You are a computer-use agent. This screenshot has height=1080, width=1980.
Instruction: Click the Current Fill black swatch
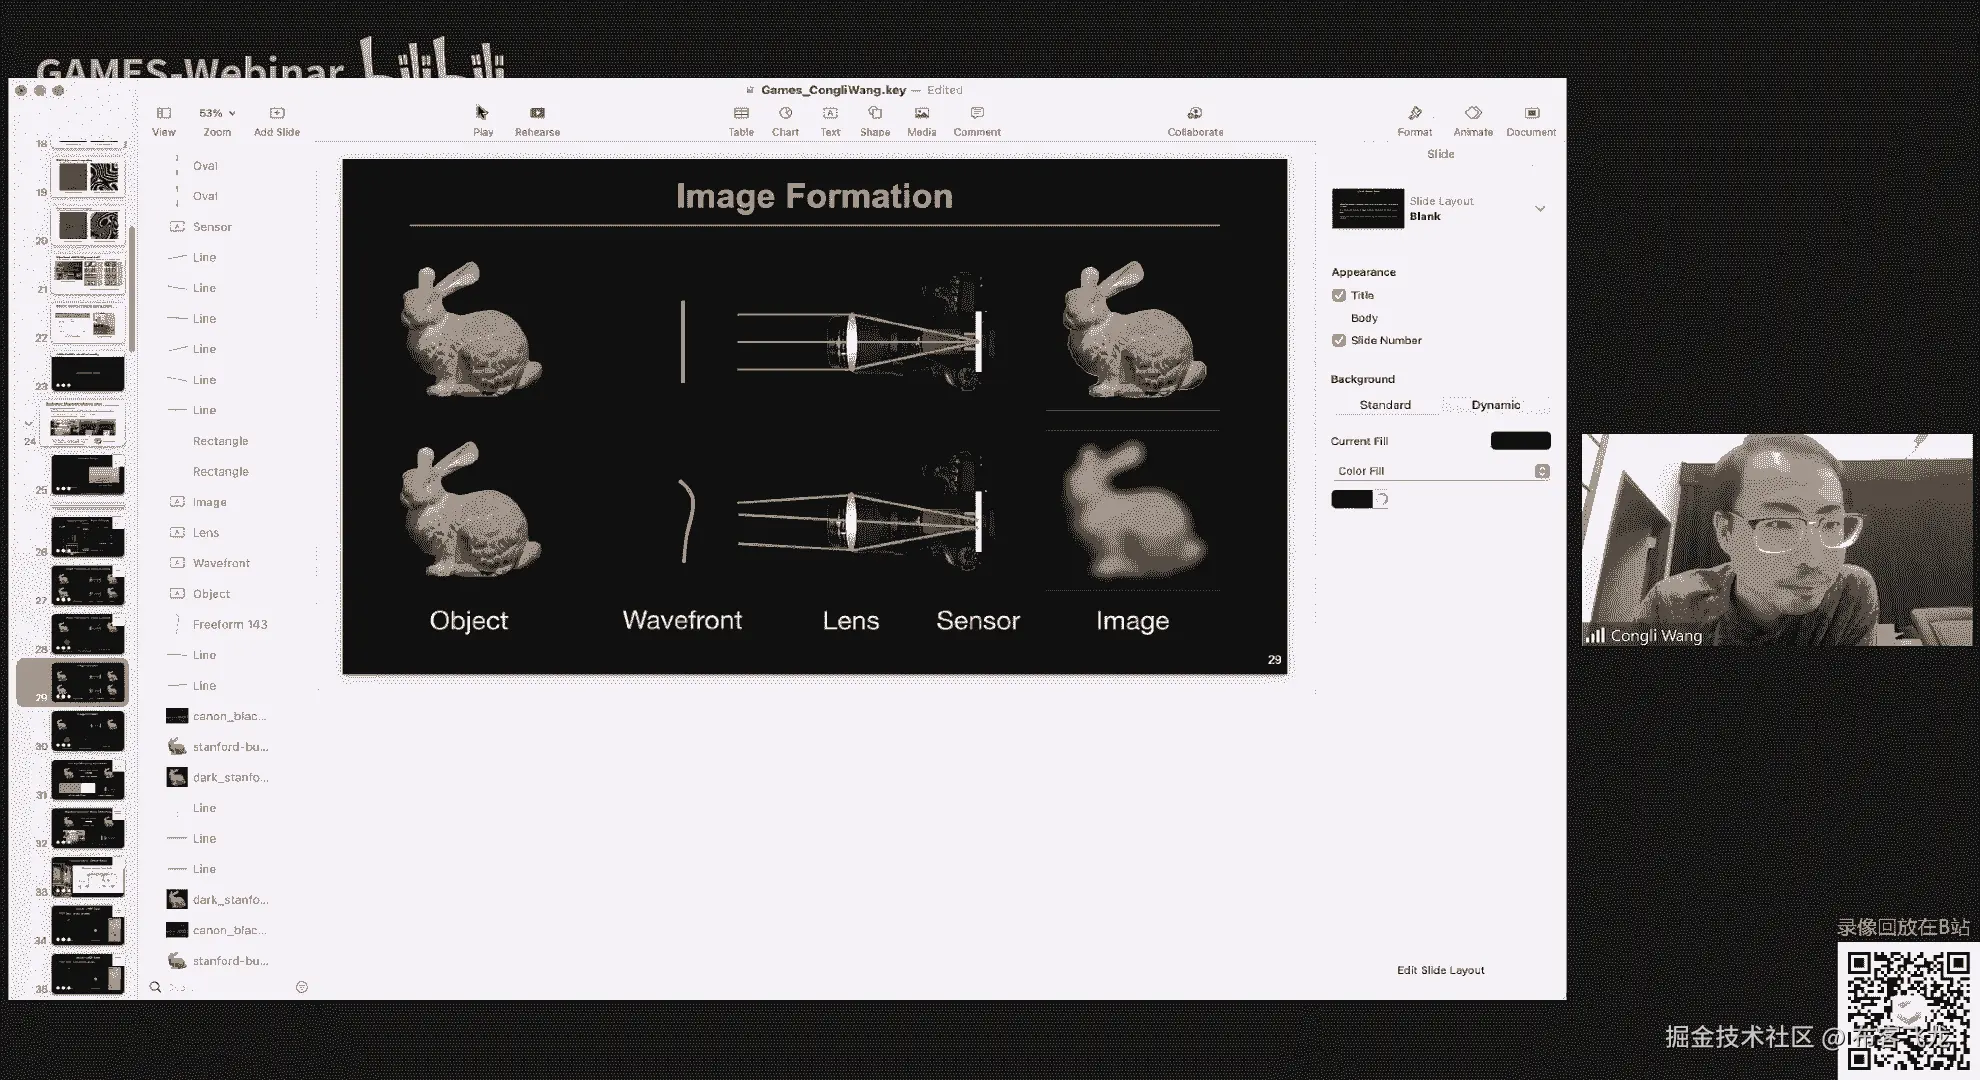[x=1520, y=441]
